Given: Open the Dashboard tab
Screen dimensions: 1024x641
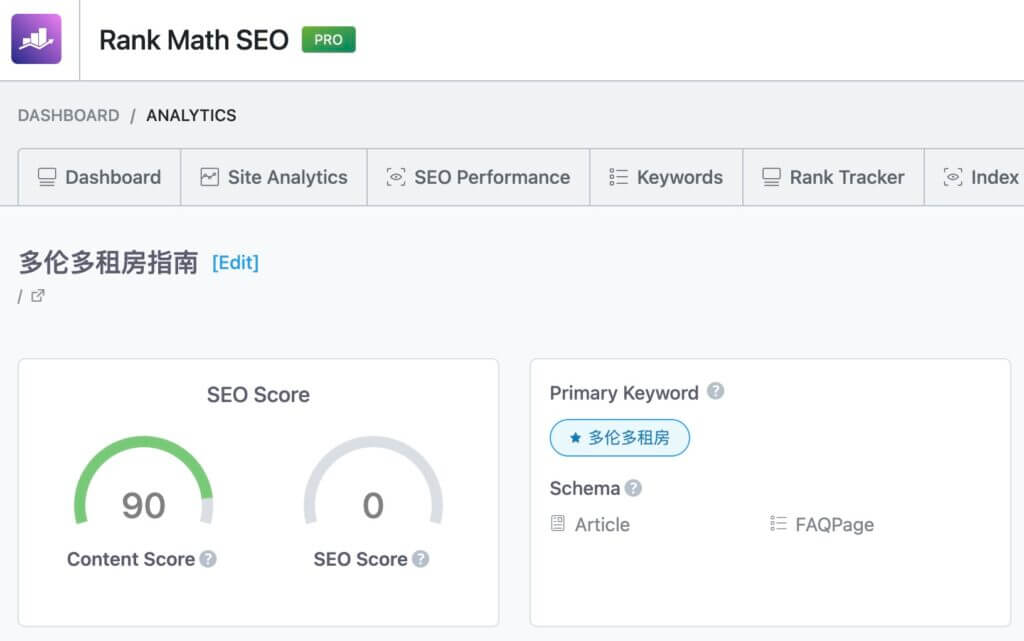Looking at the screenshot, I should (99, 178).
